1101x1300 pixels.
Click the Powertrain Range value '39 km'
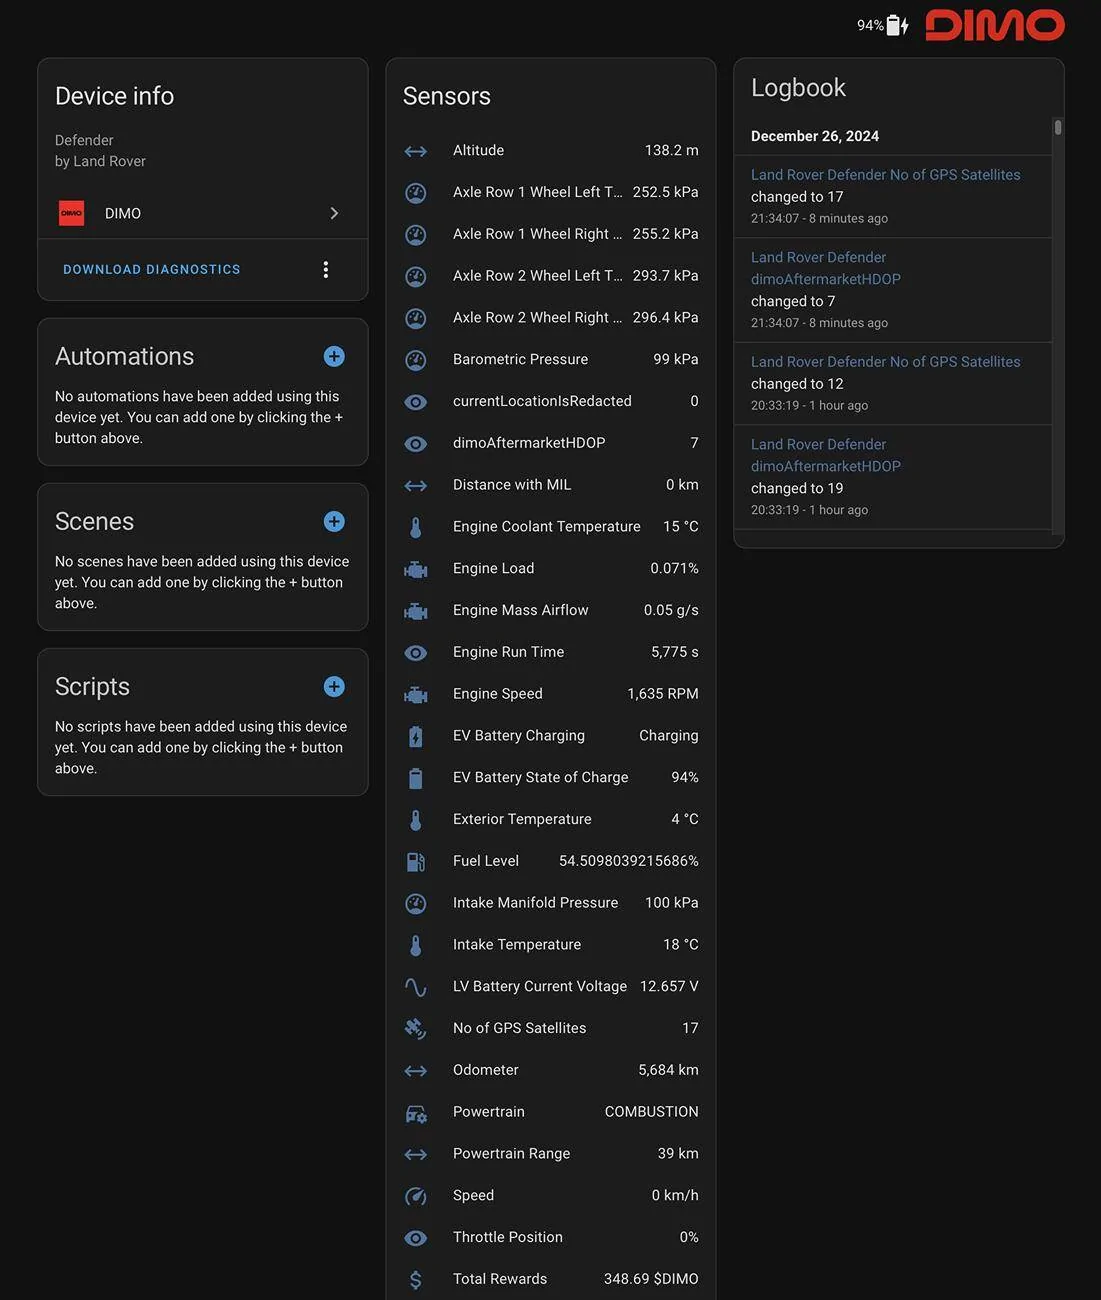click(678, 1154)
